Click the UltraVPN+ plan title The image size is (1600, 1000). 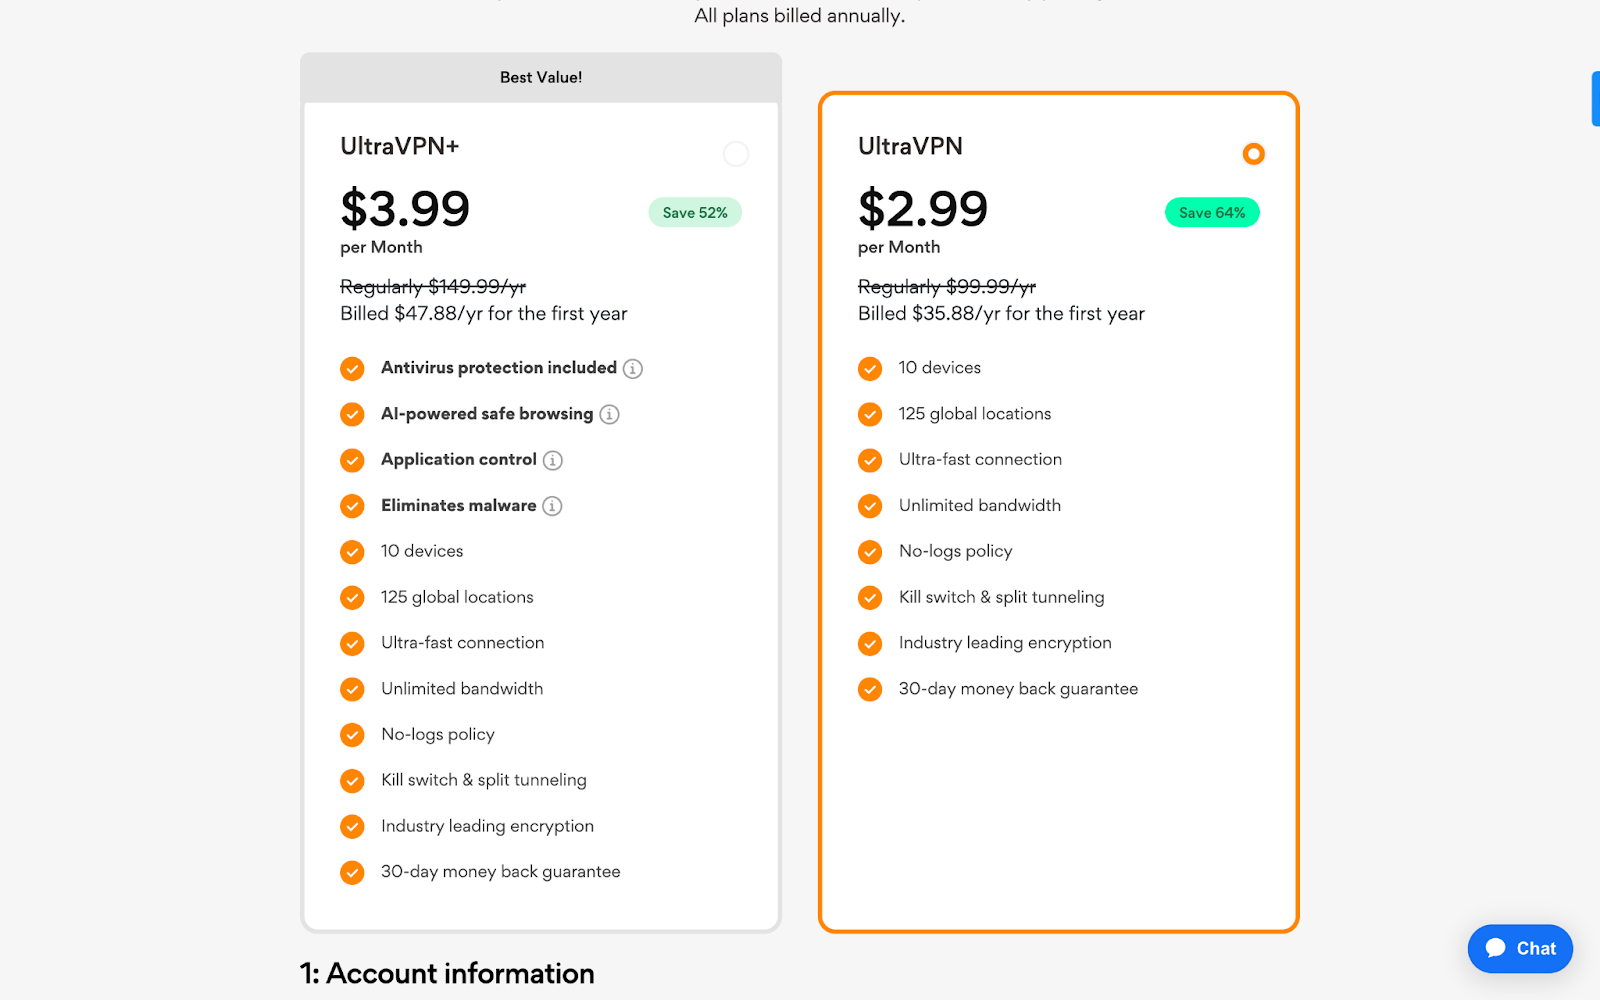tap(400, 146)
